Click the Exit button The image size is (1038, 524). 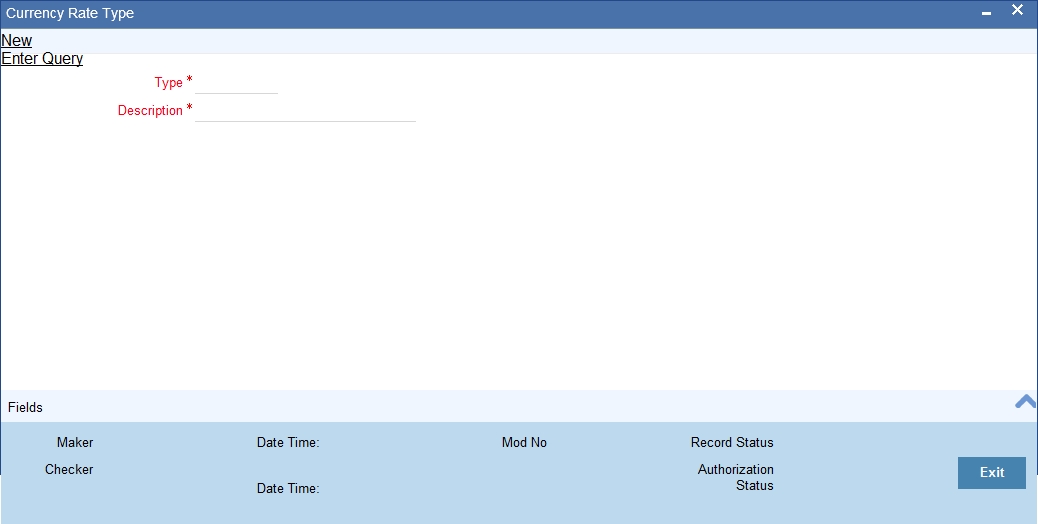(992, 472)
